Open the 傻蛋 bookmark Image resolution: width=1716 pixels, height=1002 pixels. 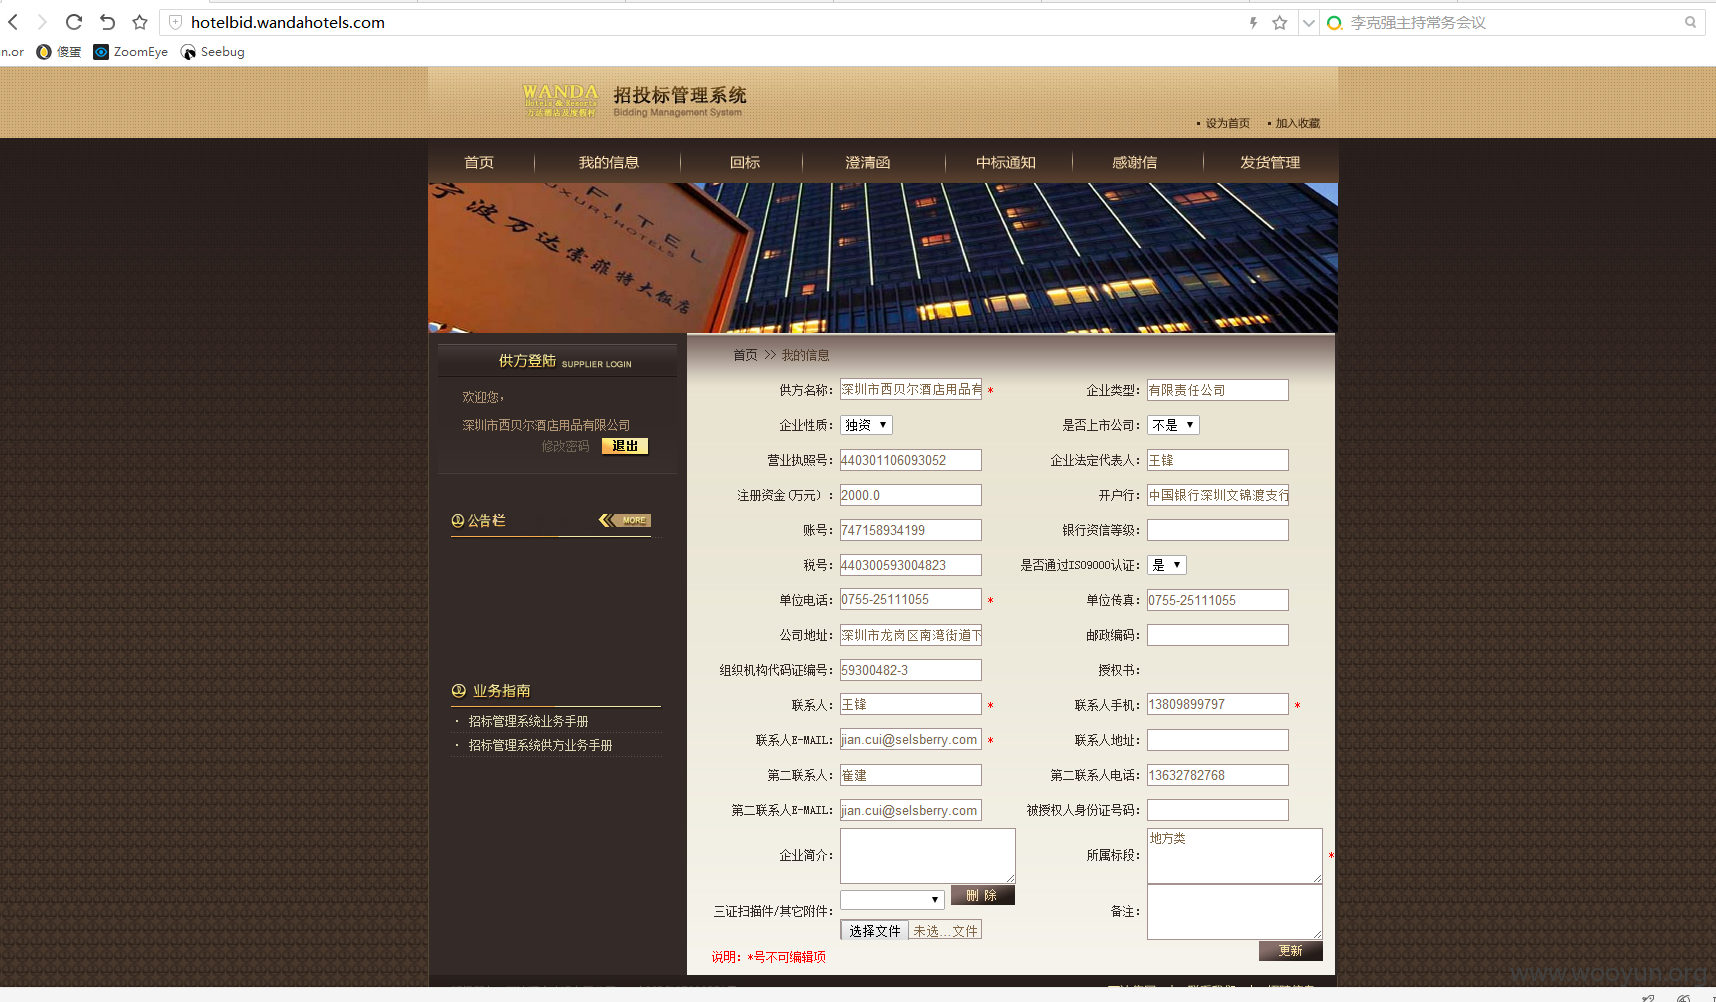[59, 52]
